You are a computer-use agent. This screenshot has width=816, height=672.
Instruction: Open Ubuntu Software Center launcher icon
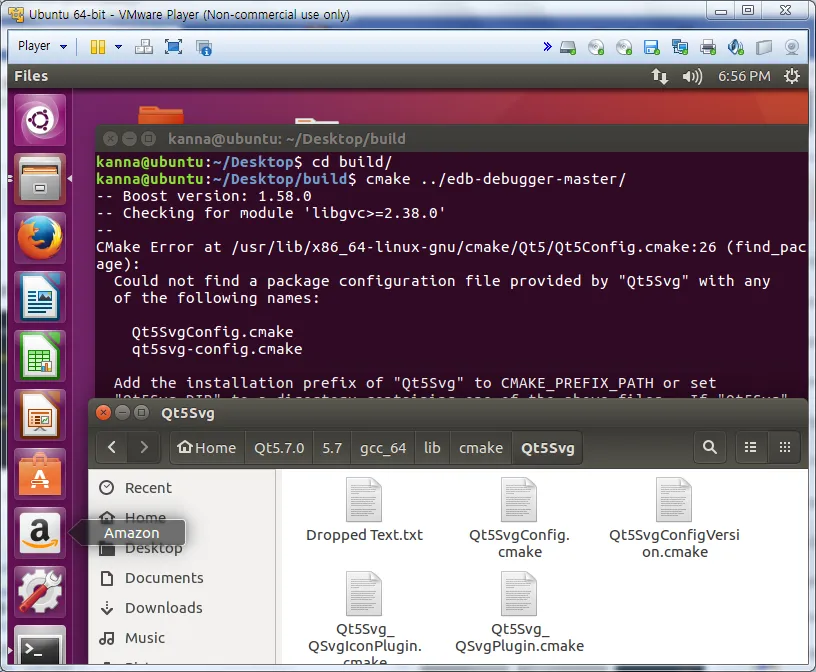[x=40, y=474]
